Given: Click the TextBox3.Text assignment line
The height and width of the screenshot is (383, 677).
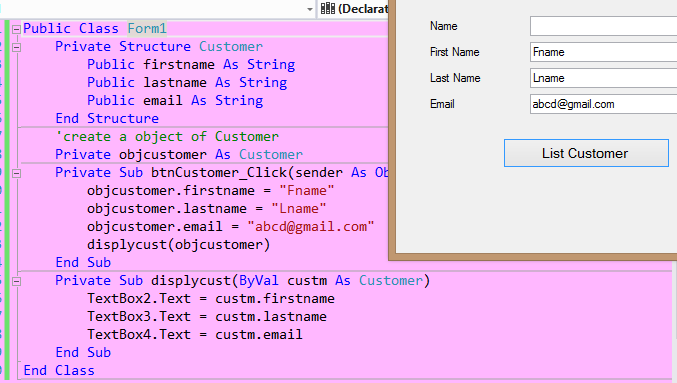Looking at the screenshot, I should pyautogui.click(x=207, y=317).
